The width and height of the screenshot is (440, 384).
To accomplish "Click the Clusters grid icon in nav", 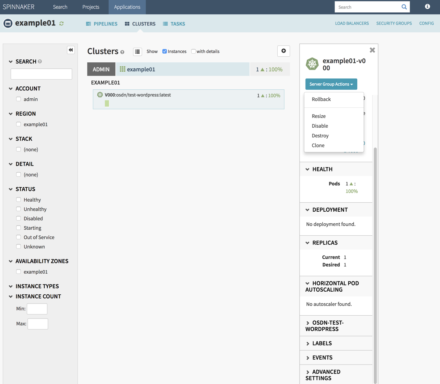I will click(127, 24).
